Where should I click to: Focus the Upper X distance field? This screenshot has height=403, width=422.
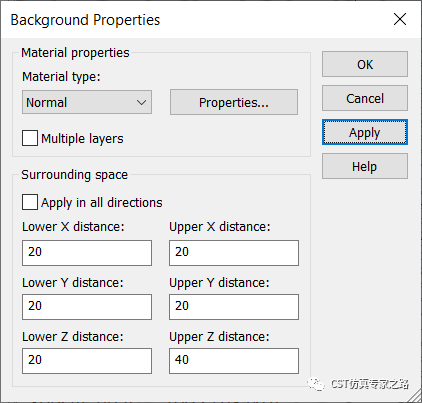pyautogui.click(x=234, y=253)
